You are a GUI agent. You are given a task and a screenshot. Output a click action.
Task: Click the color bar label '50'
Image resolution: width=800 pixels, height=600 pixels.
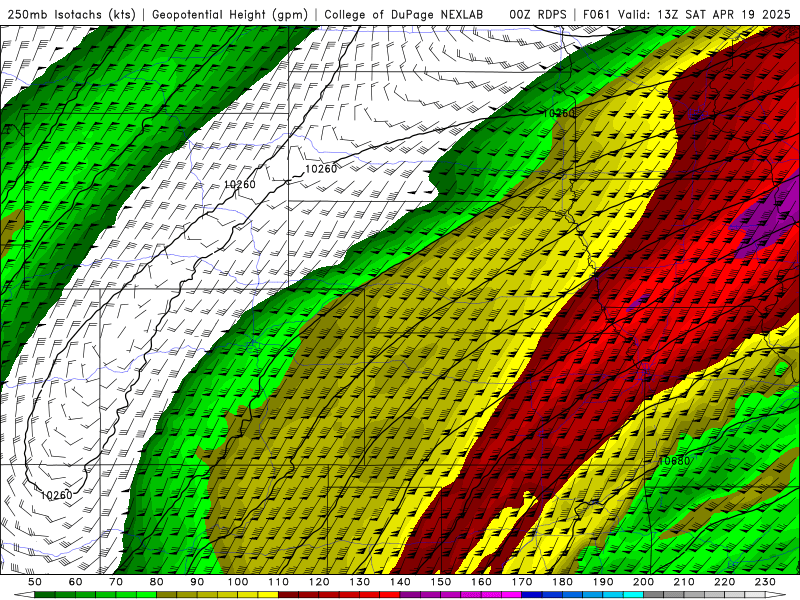click(35, 582)
